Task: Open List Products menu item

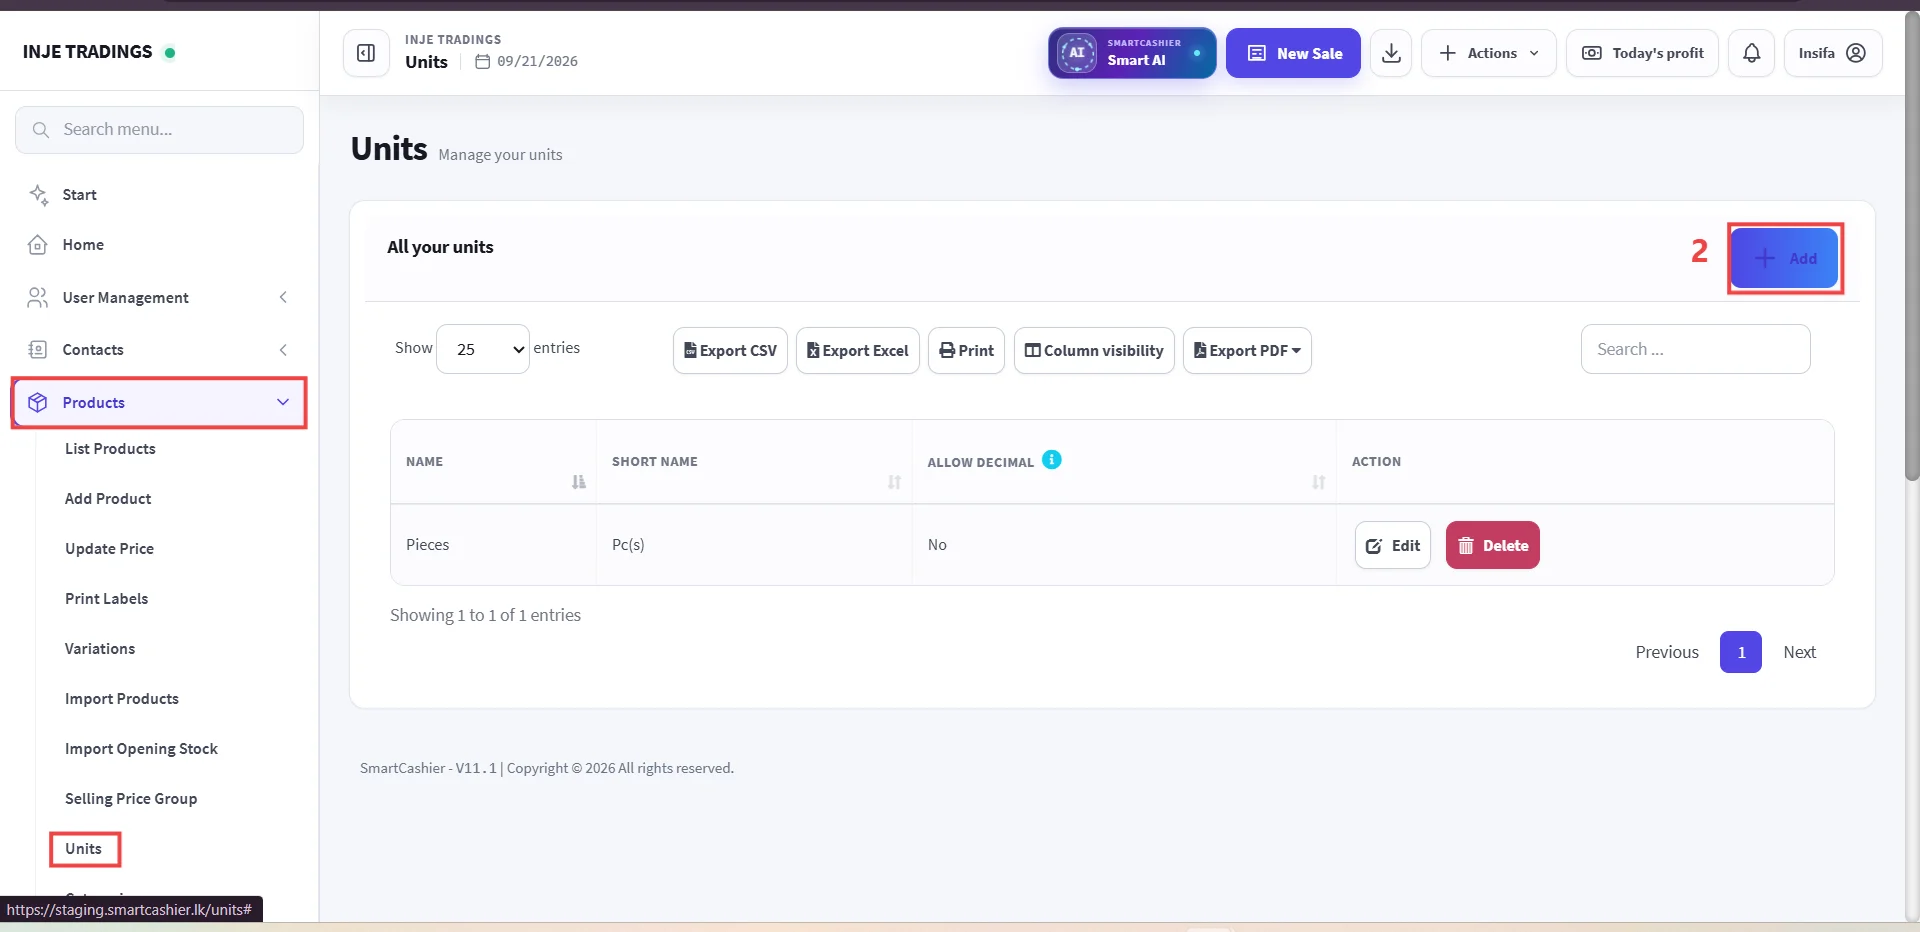Action: coord(110,449)
